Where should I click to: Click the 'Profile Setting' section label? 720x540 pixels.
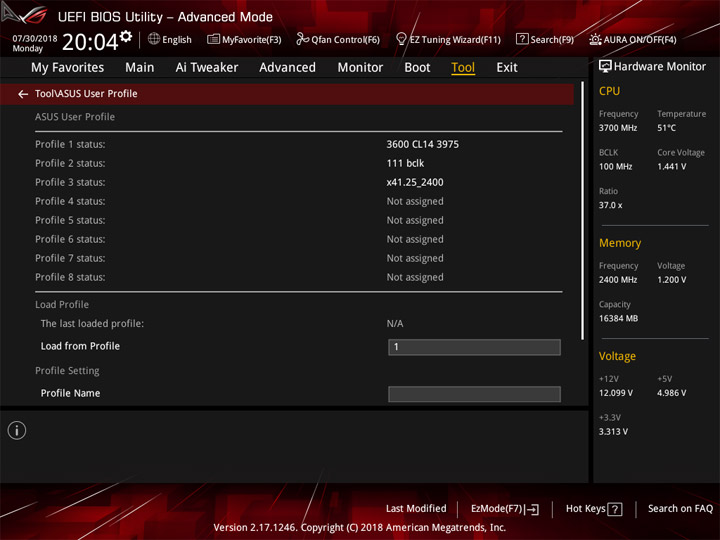(x=67, y=371)
